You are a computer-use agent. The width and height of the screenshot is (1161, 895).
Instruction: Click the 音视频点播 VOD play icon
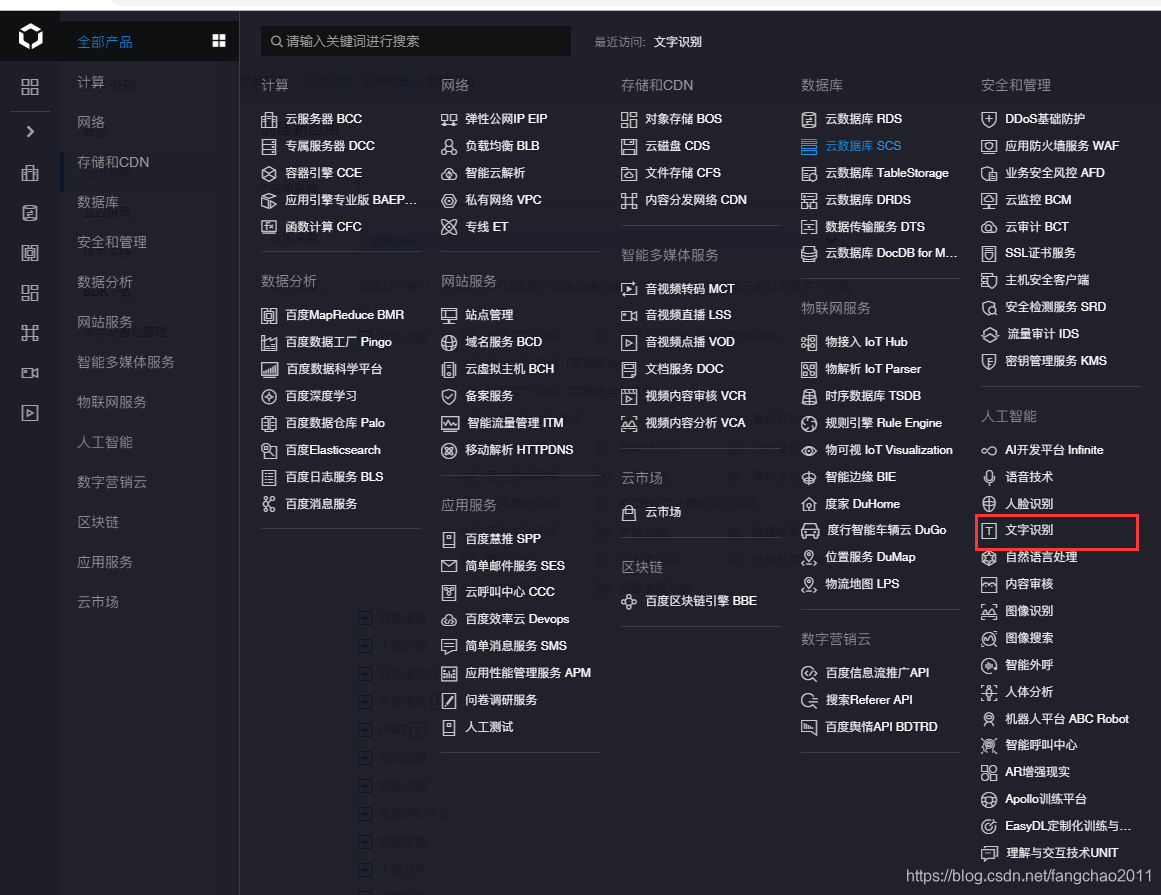point(629,343)
